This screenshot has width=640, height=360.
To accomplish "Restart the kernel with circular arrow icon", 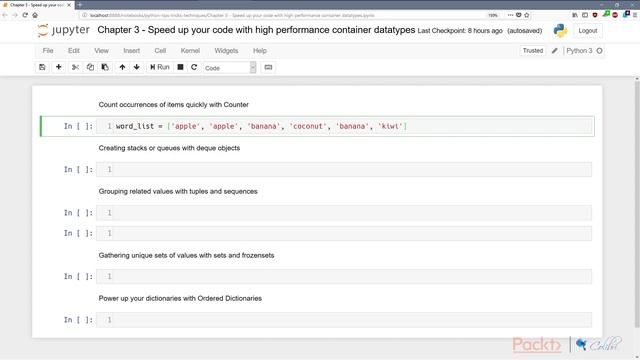I will tap(194, 67).
